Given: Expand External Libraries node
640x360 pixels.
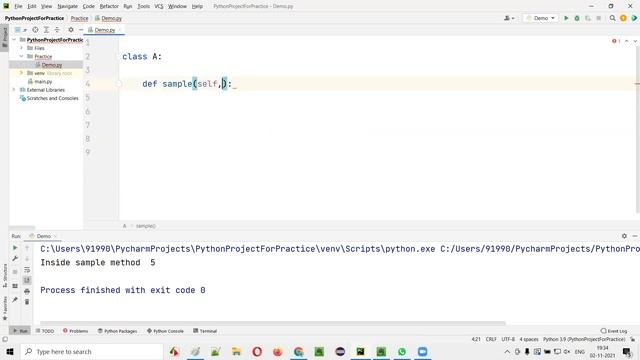Looking at the screenshot, I should point(14,90).
